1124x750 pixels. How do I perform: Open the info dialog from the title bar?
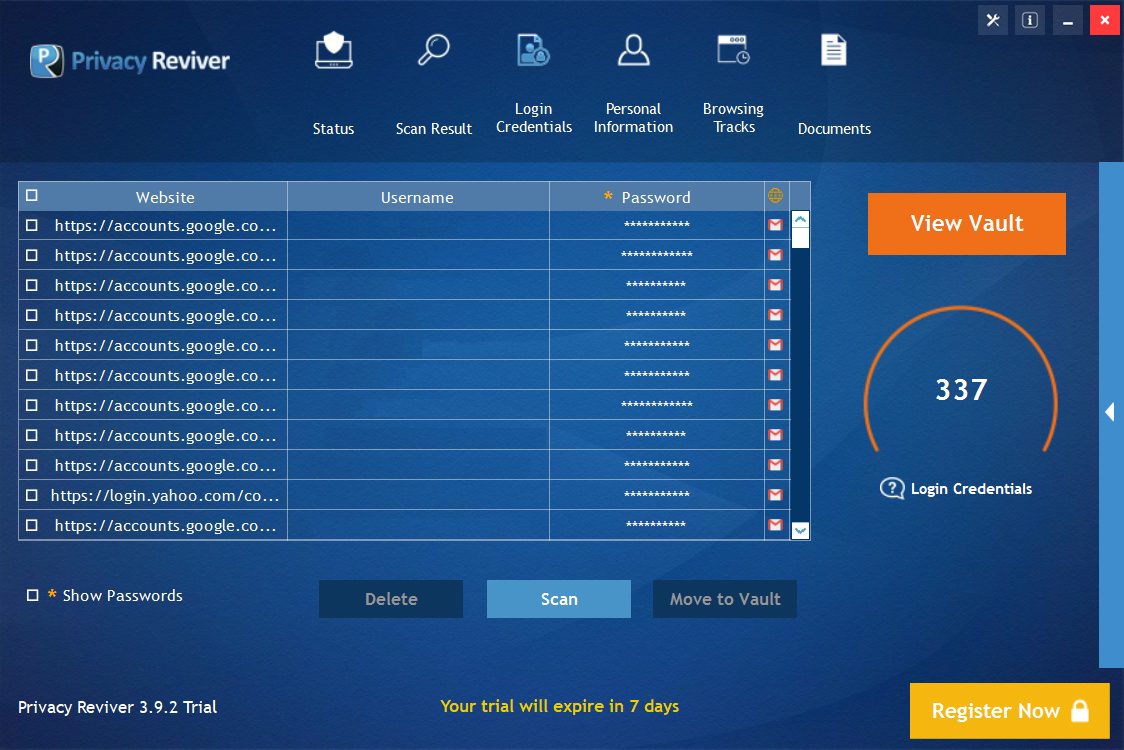(1029, 19)
